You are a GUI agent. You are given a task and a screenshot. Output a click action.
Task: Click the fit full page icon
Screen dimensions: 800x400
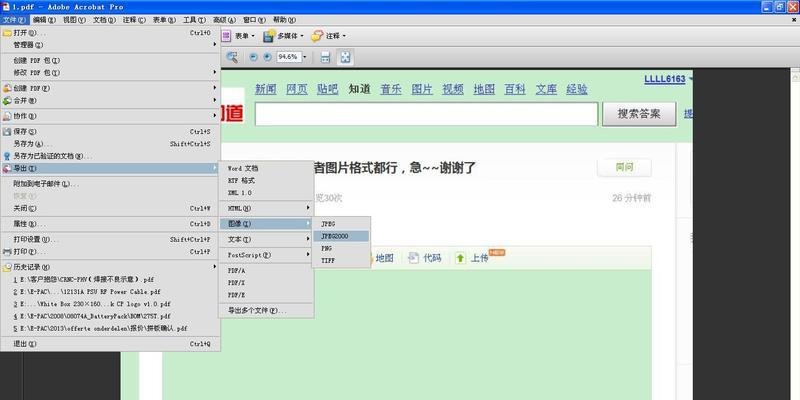click(x=345, y=57)
